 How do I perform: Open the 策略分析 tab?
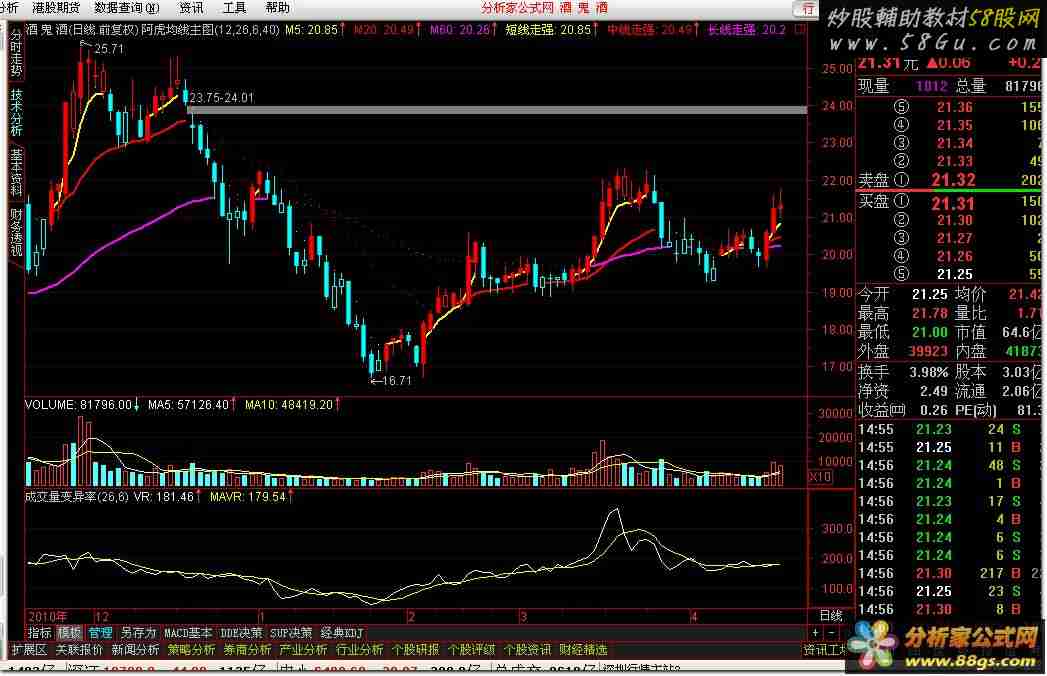coord(191,649)
